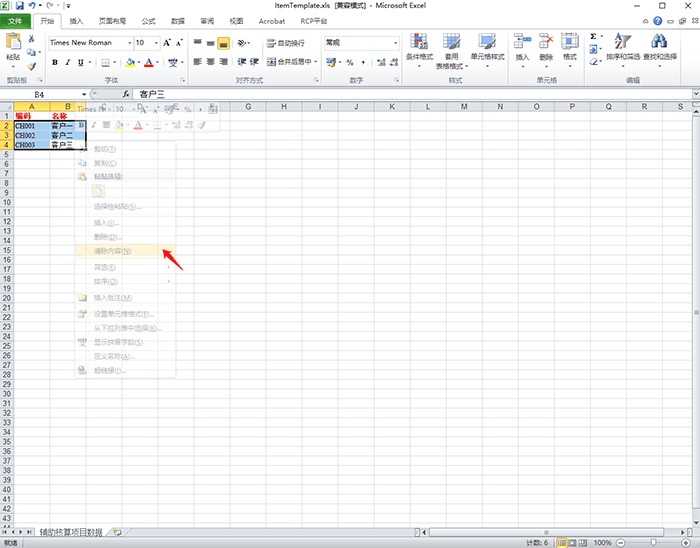The height and width of the screenshot is (548, 700).
Task: Open Find & Select binoculars (查找和选择)
Action: click(659, 49)
